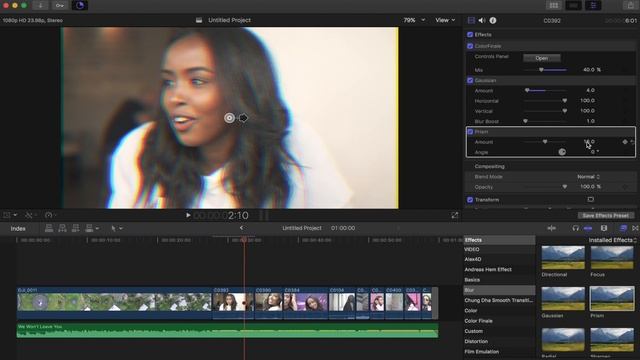Click the fullscreen viewer arrows icon
Viewport: 640px width, 360px height.
454,216
